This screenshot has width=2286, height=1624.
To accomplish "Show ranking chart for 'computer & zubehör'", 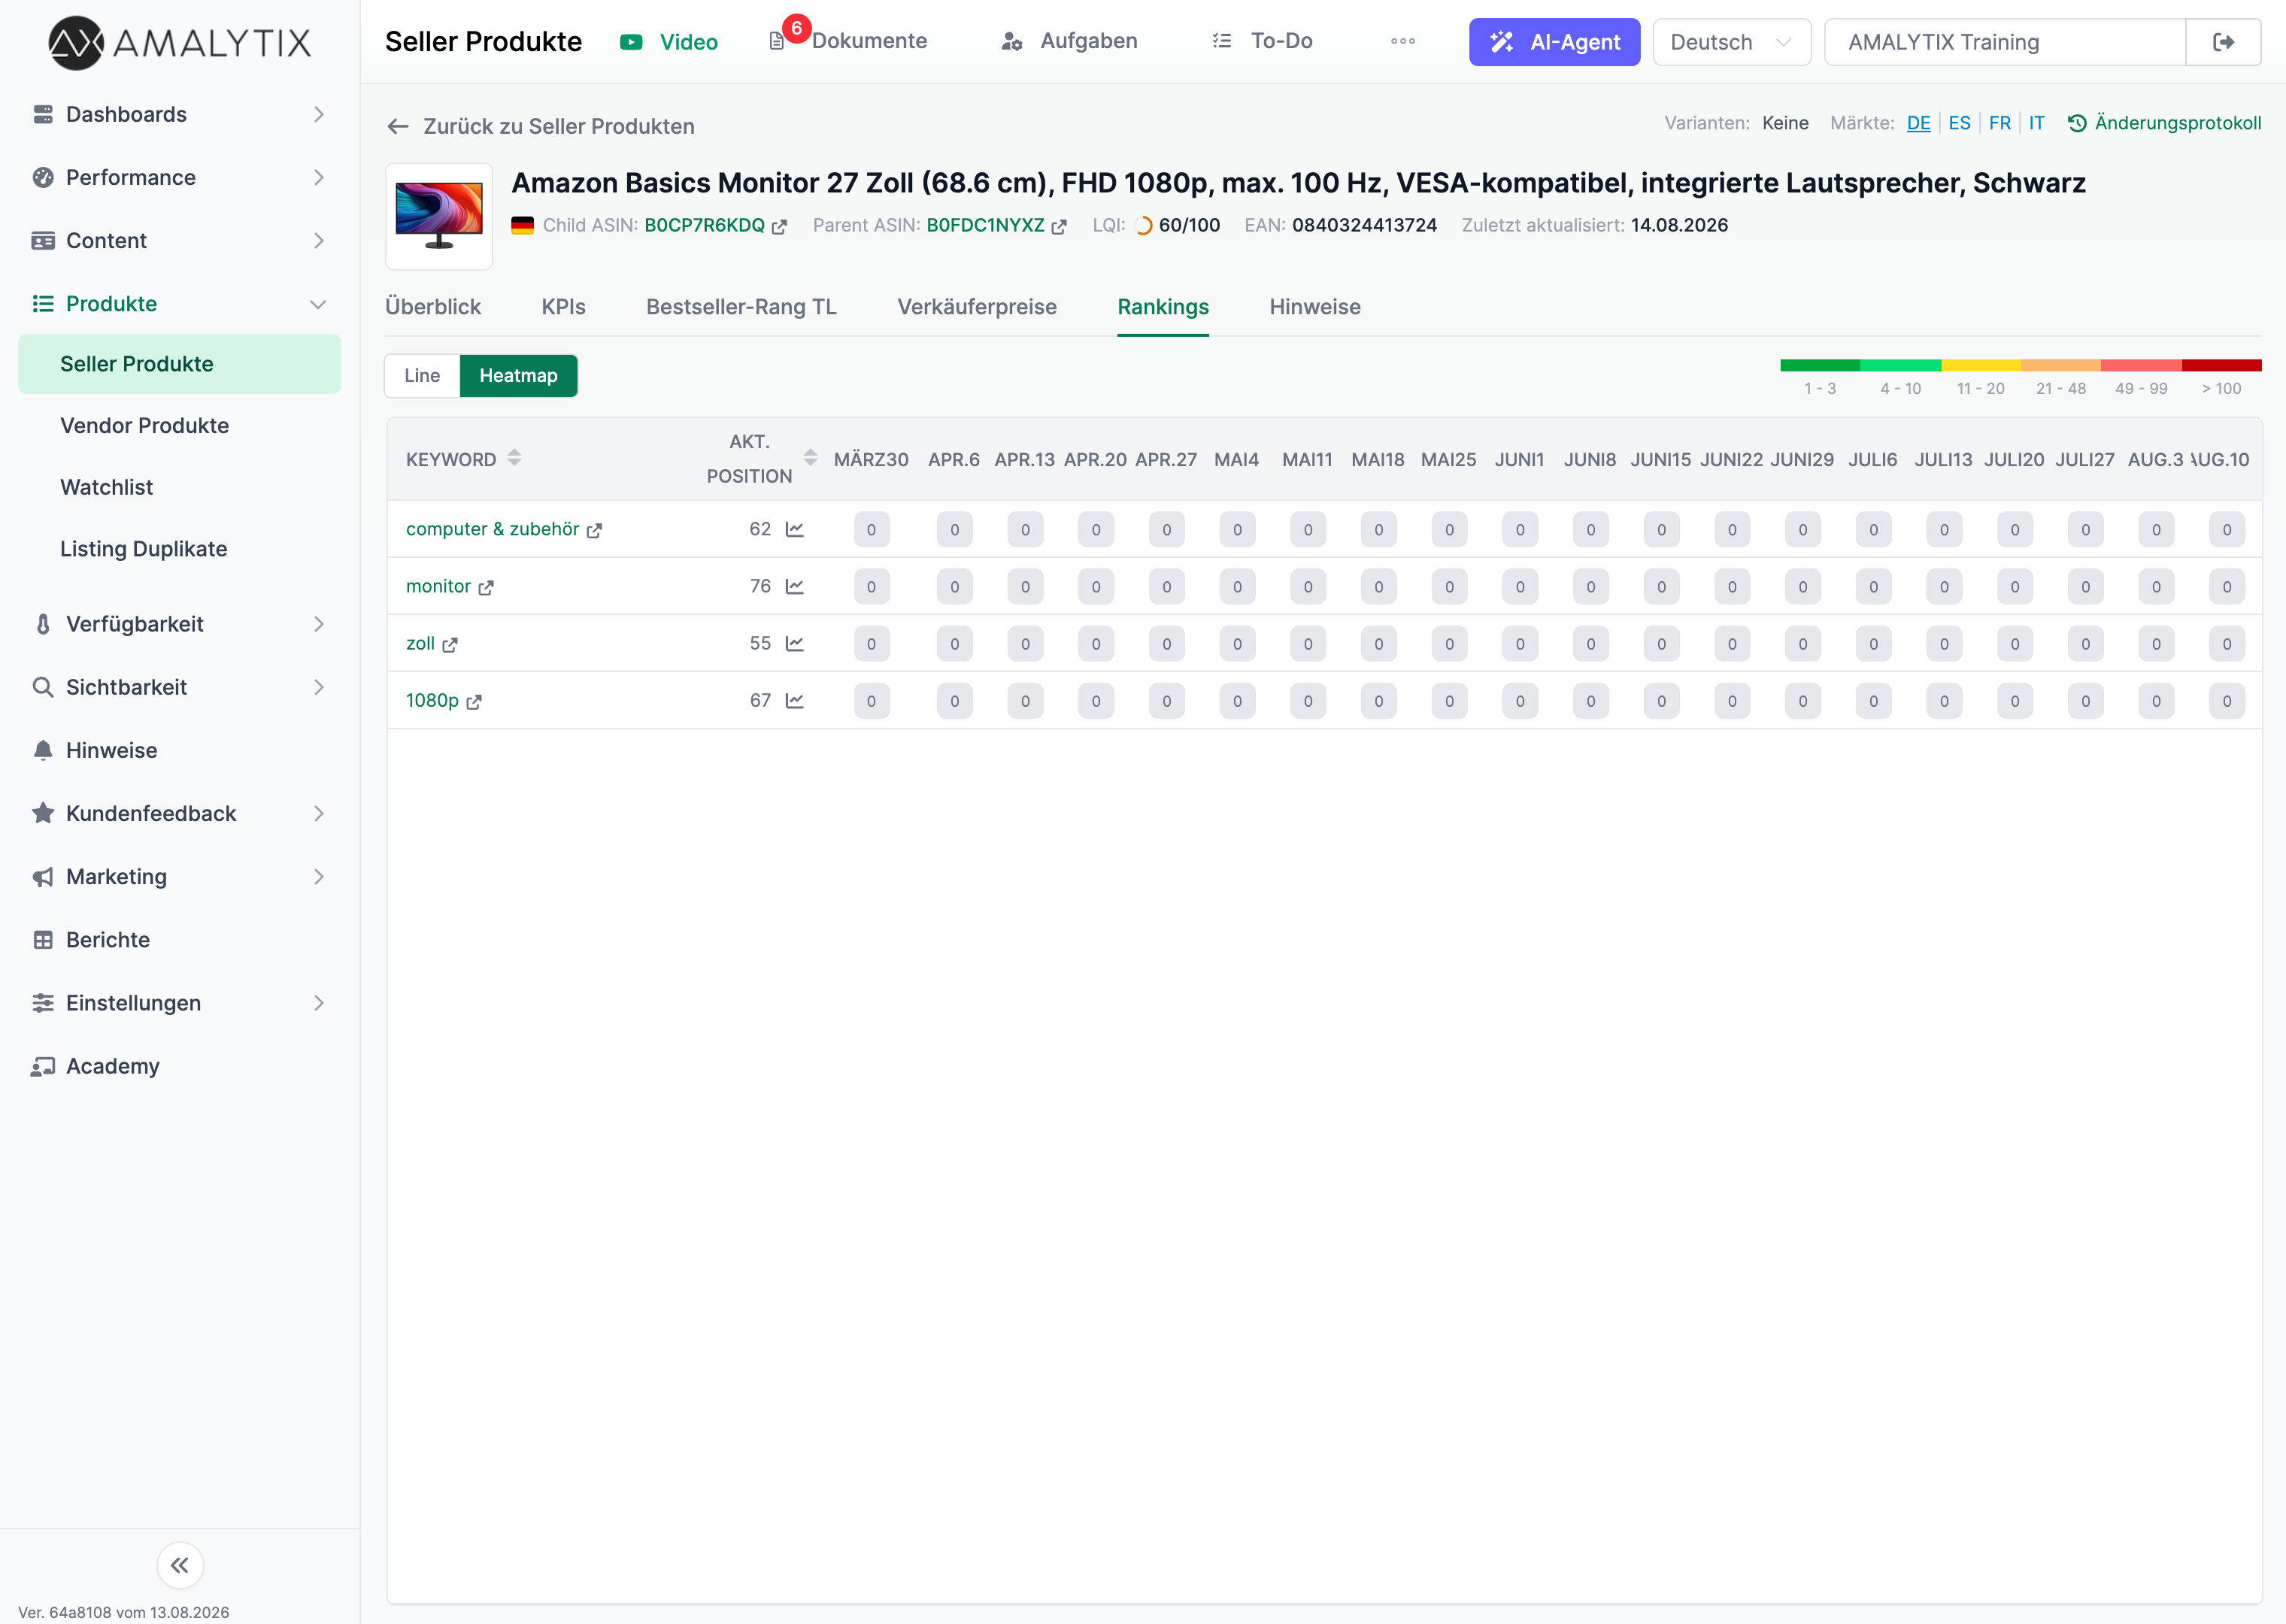I will tap(795, 529).
